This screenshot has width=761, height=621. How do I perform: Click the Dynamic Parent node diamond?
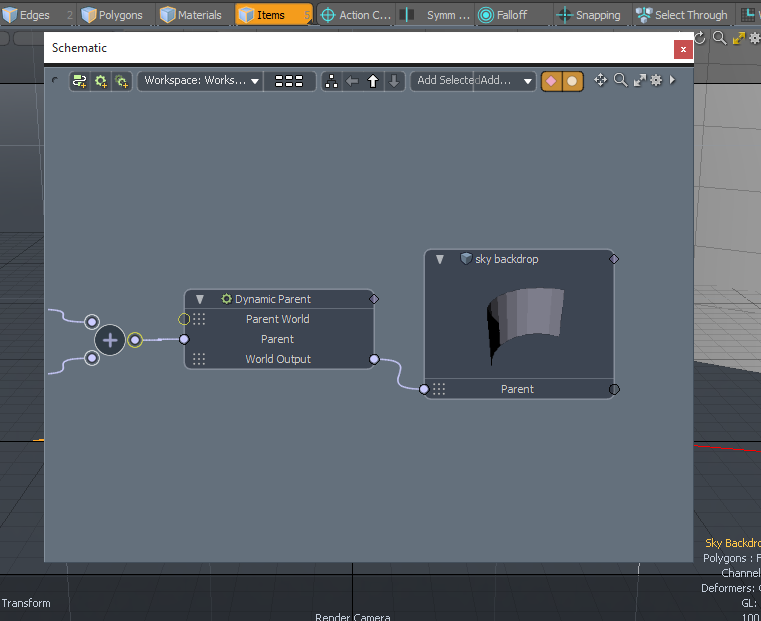[374, 299]
